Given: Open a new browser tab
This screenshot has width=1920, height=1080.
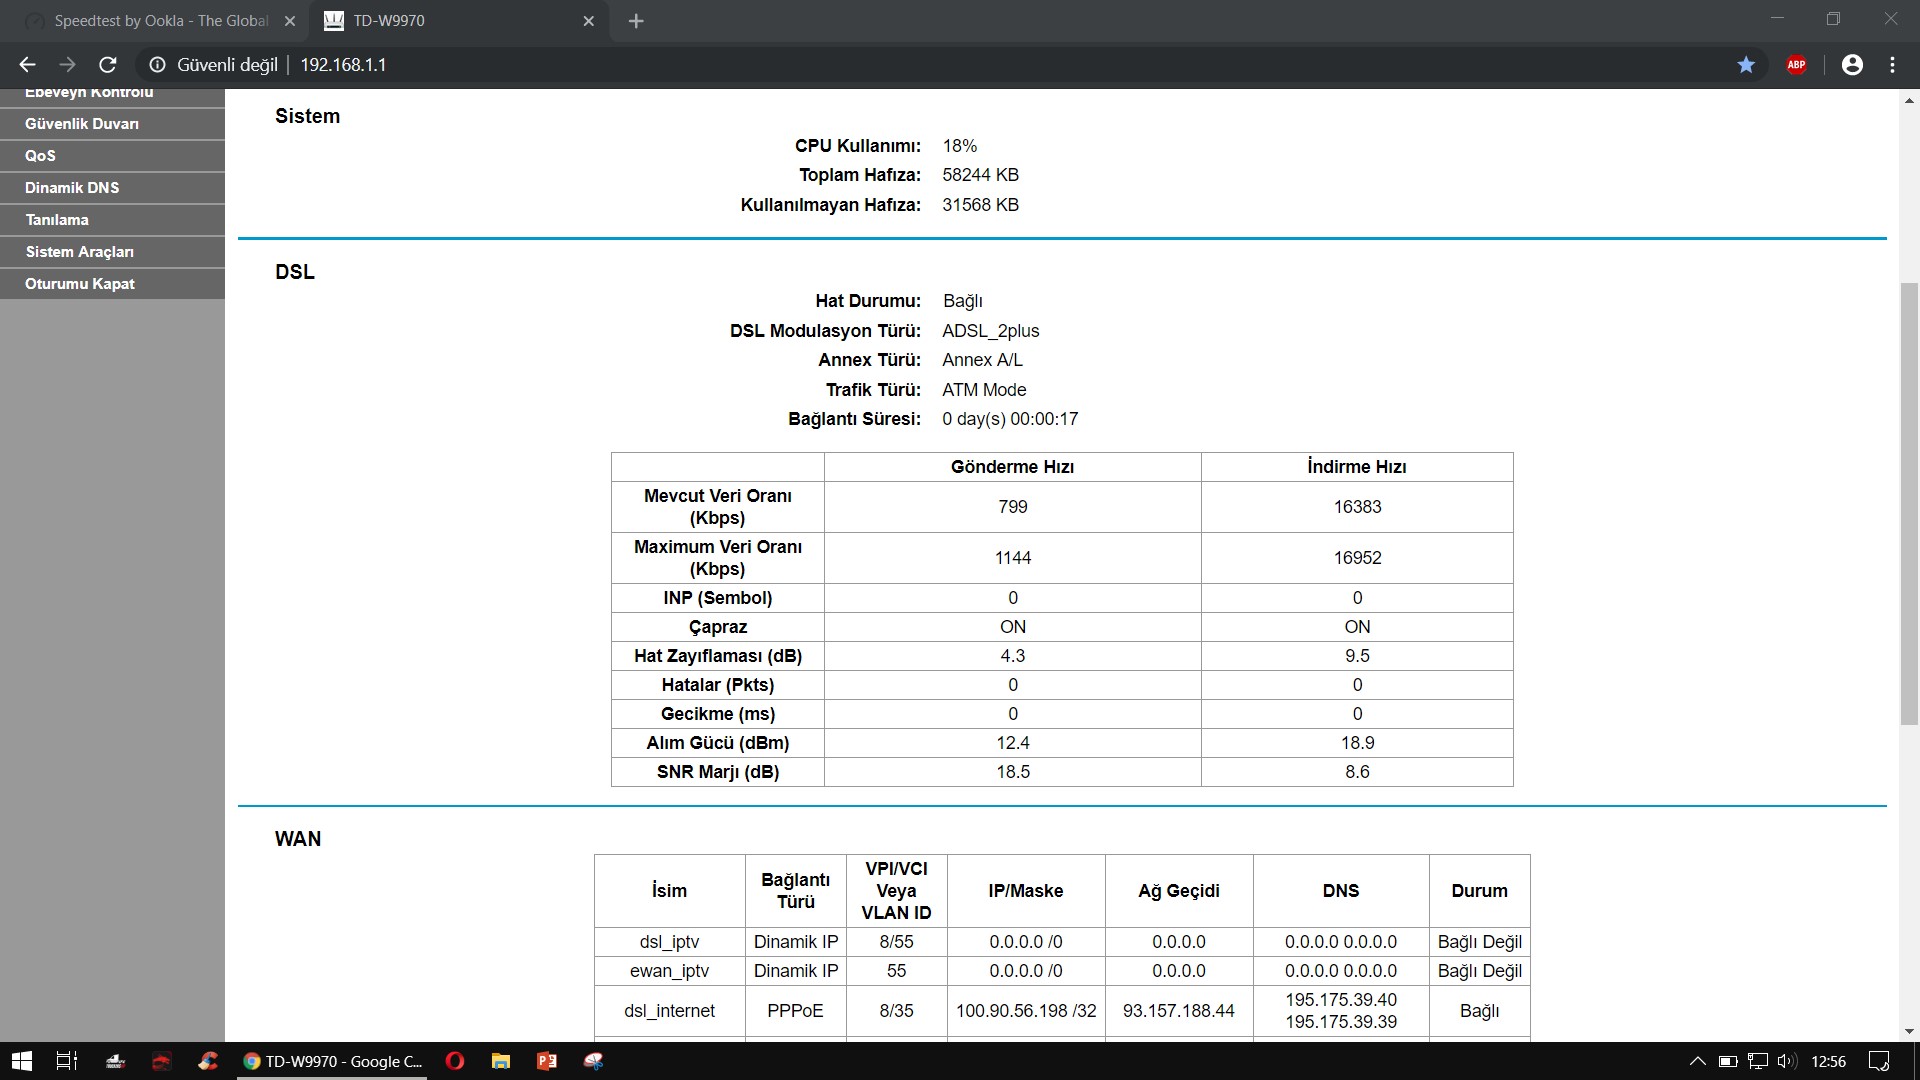Looking at the screenshot, I should coord(636,21).
